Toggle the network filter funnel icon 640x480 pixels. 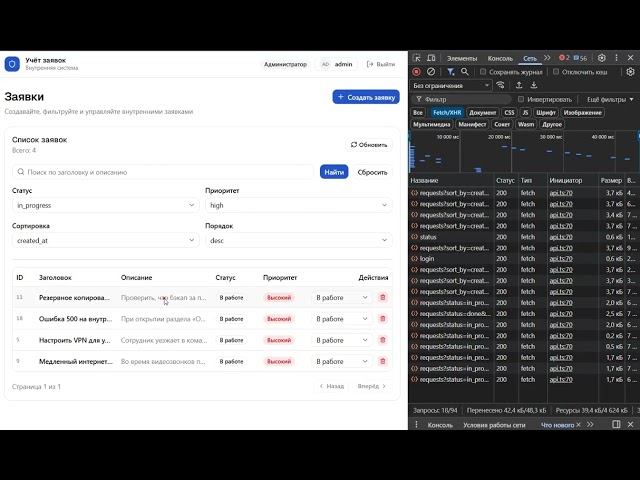450,71
